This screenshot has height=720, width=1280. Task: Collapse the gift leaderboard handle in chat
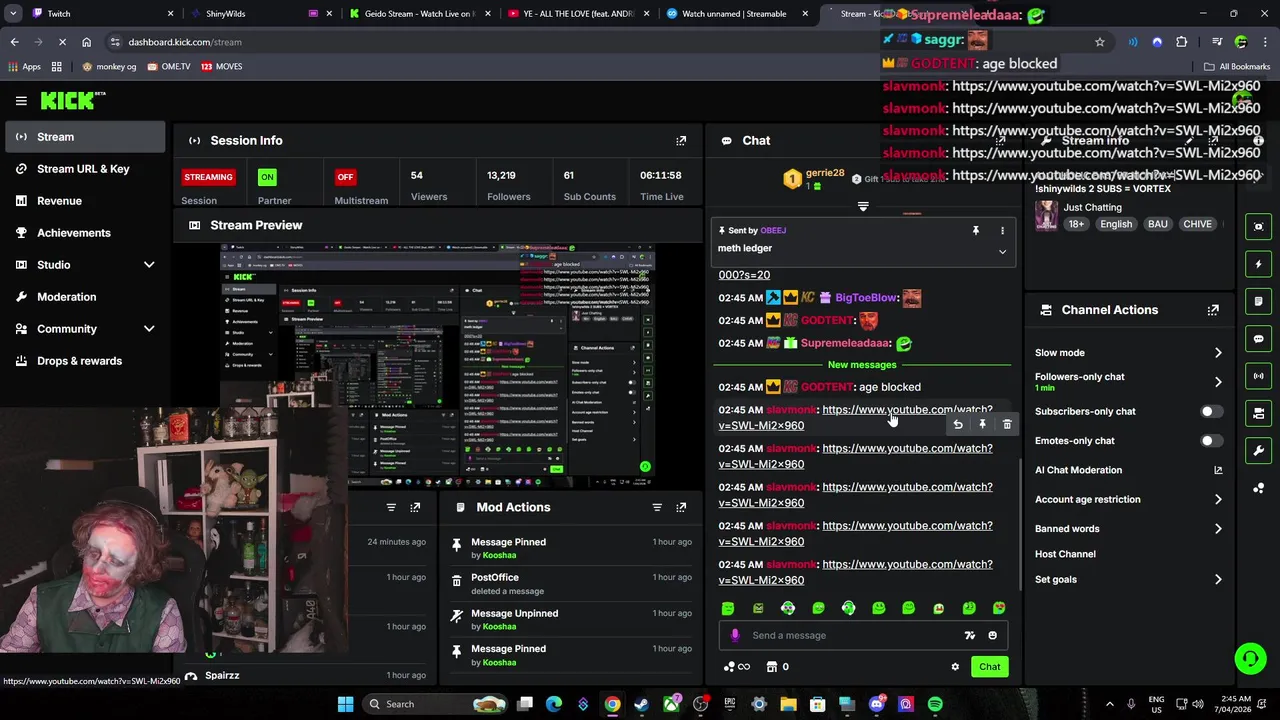[x=863, y=207]
